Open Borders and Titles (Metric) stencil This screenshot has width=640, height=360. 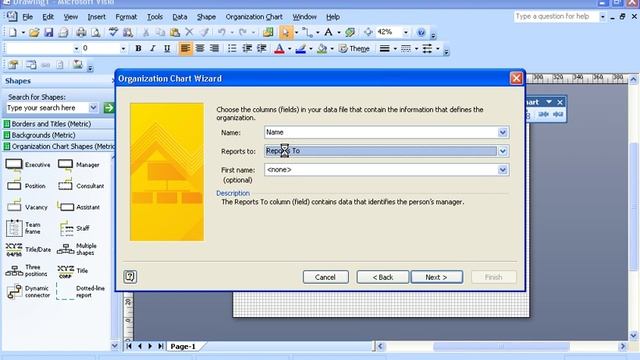51,124
